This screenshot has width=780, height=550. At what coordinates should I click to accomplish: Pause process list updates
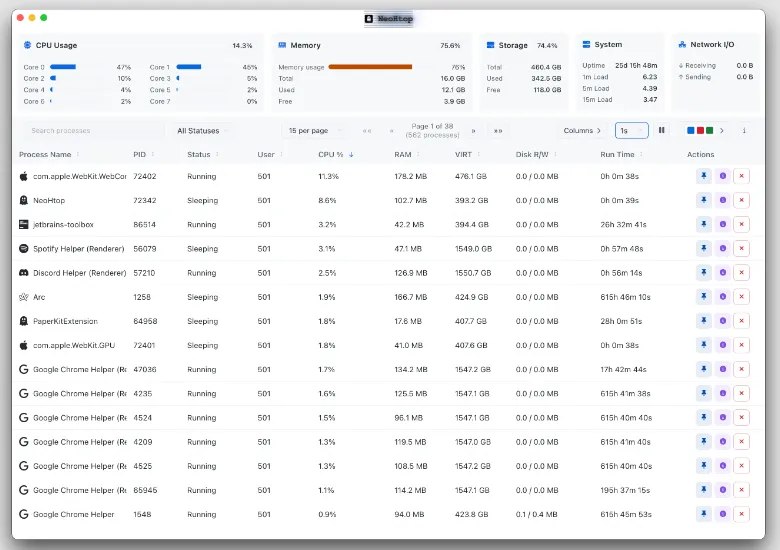(x=661, y=130)
